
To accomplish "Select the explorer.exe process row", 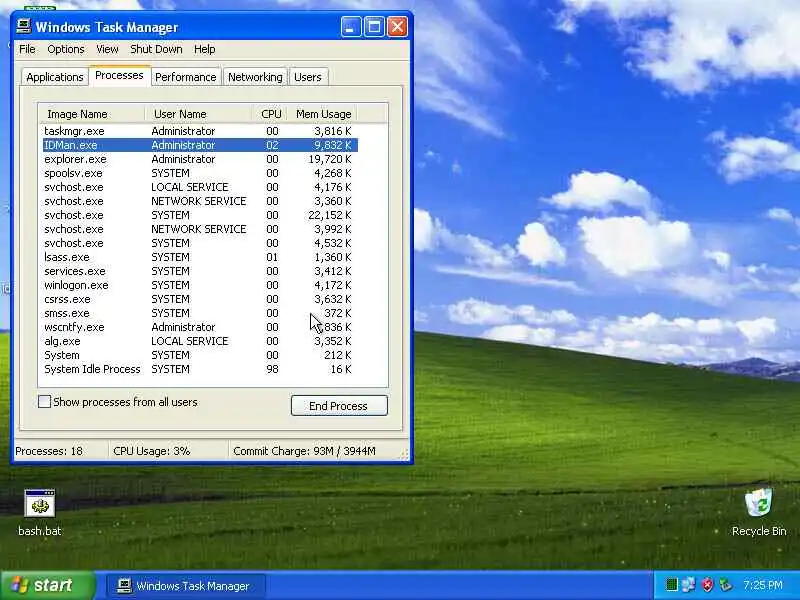I will (x=200, y=159).
